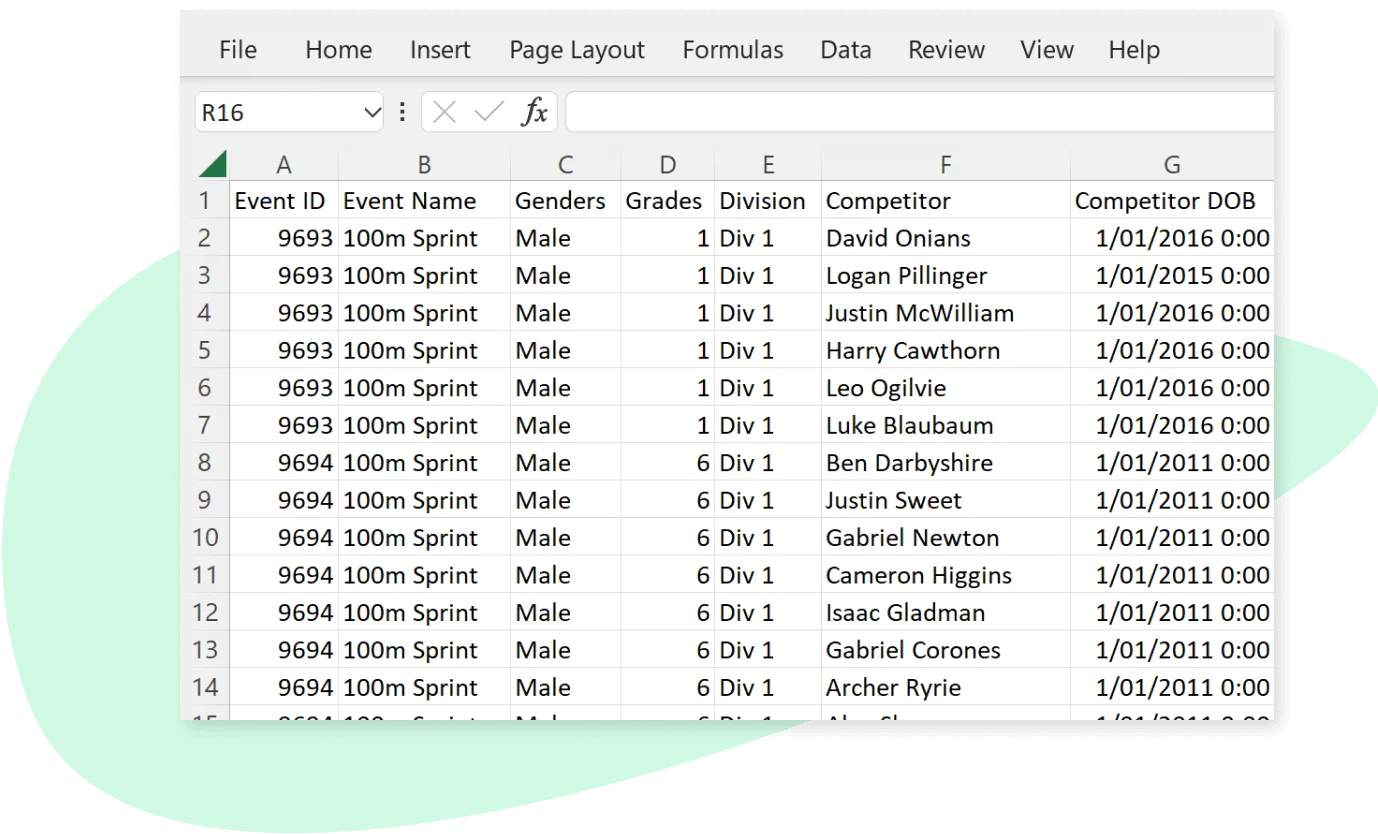Open the Review ribbon tab
The width and height of the screenshot is (1378, 834).
click(x=945, y=49)
